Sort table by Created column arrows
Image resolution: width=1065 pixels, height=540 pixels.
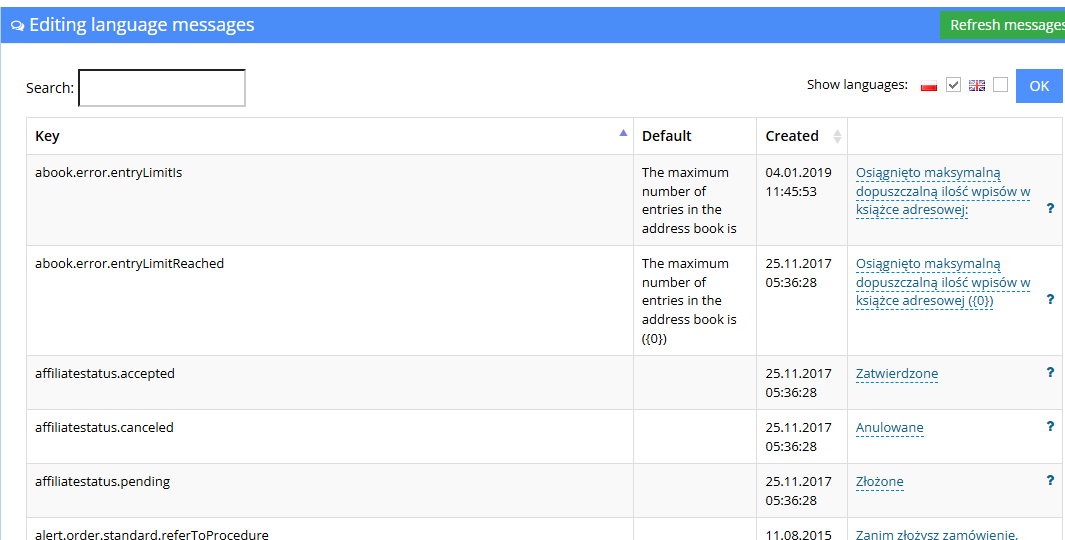pos(837,137)
